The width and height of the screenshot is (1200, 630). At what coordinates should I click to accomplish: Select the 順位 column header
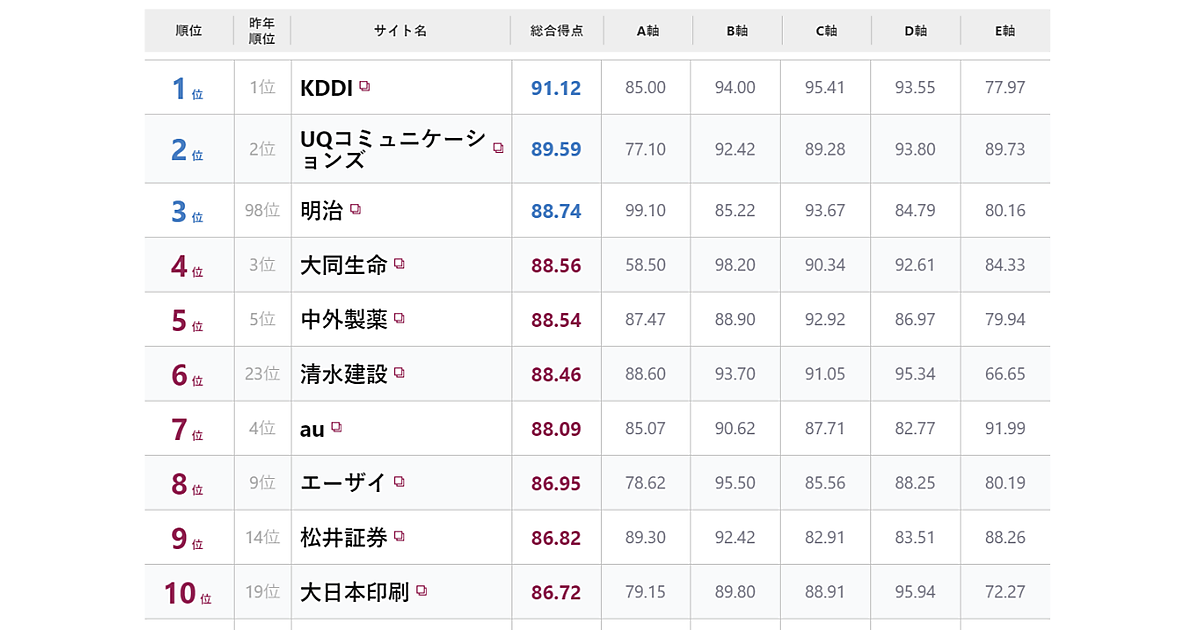tap(189, 31)
